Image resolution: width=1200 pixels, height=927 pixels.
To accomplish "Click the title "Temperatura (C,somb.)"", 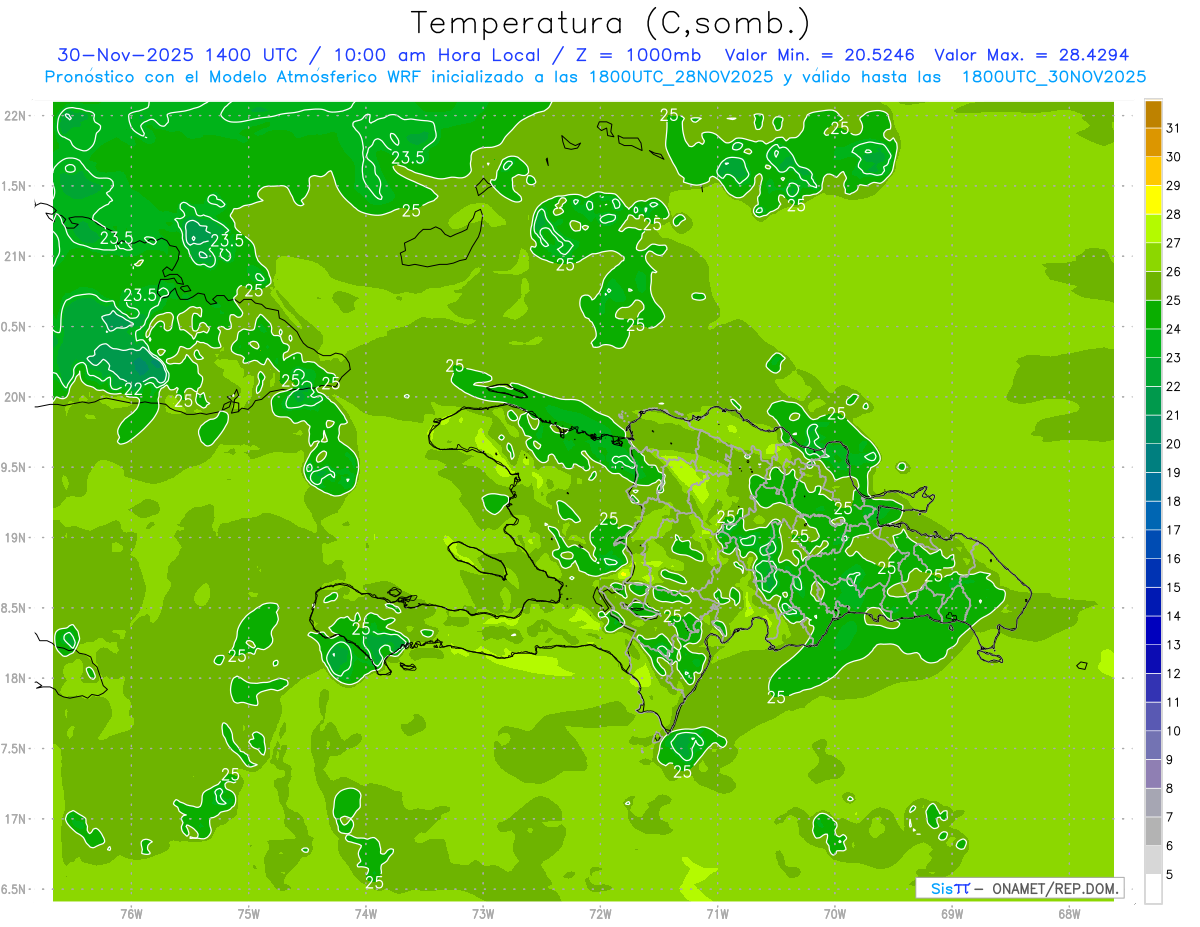I will click(x=610, y=23).
